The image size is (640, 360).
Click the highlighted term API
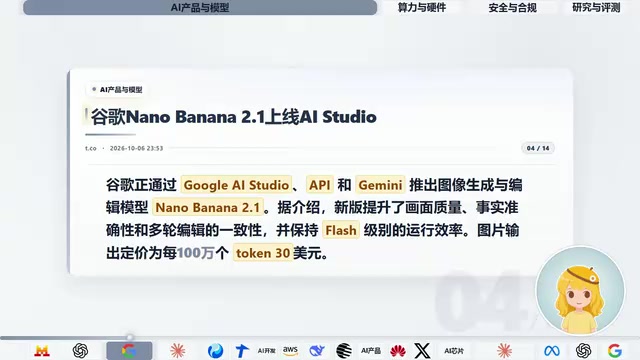(320, 185)
